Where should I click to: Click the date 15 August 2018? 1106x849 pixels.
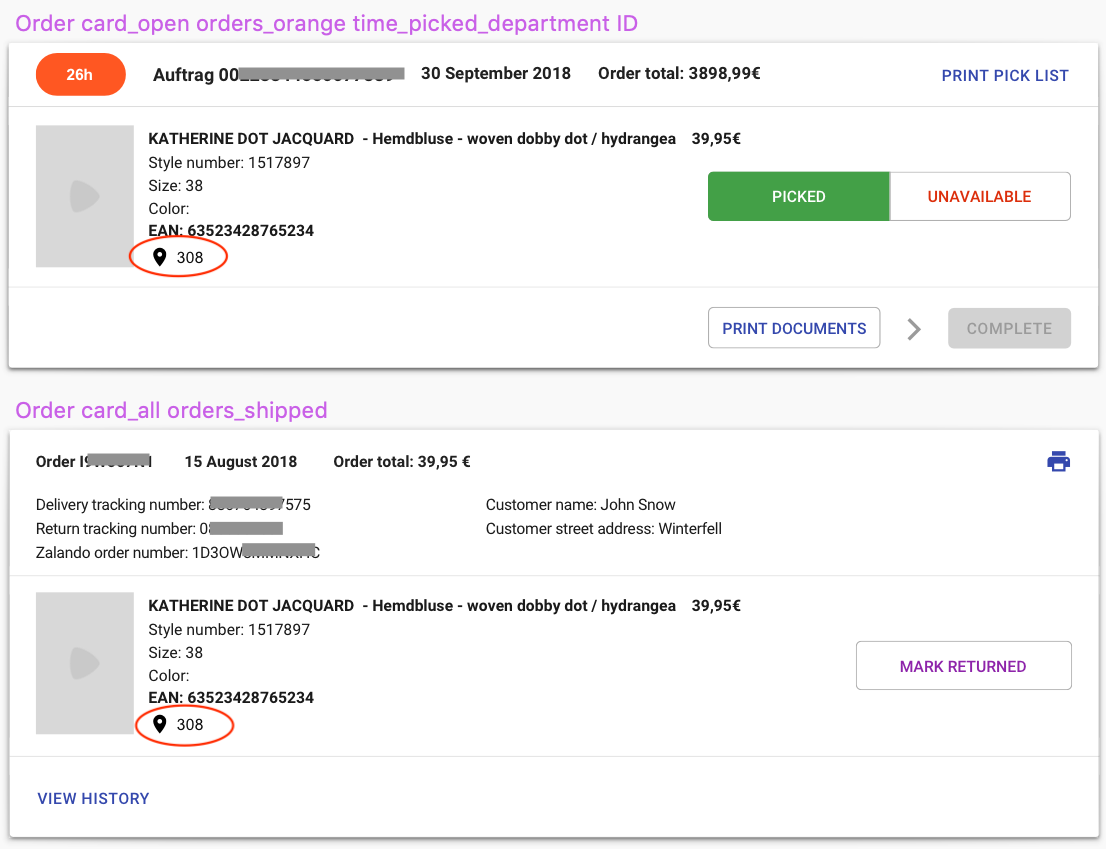pyautogui.click(x=241, y=462)
